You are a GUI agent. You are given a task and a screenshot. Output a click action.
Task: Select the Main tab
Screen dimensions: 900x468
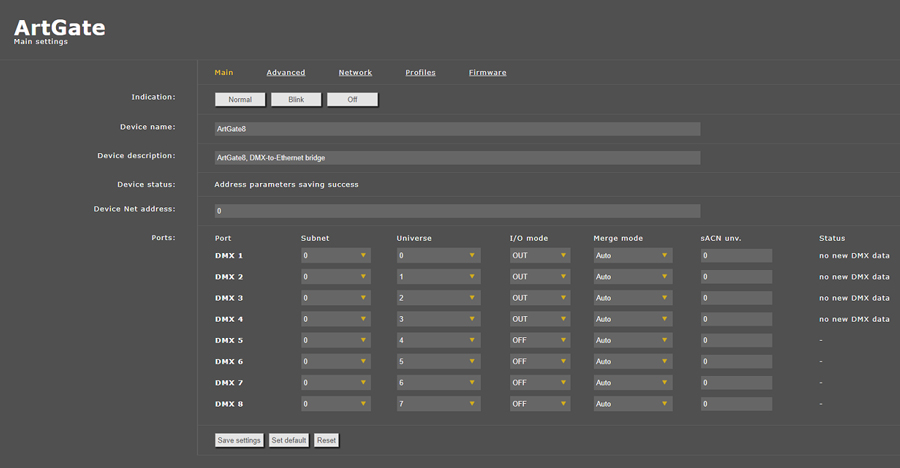tap(224, 72)
